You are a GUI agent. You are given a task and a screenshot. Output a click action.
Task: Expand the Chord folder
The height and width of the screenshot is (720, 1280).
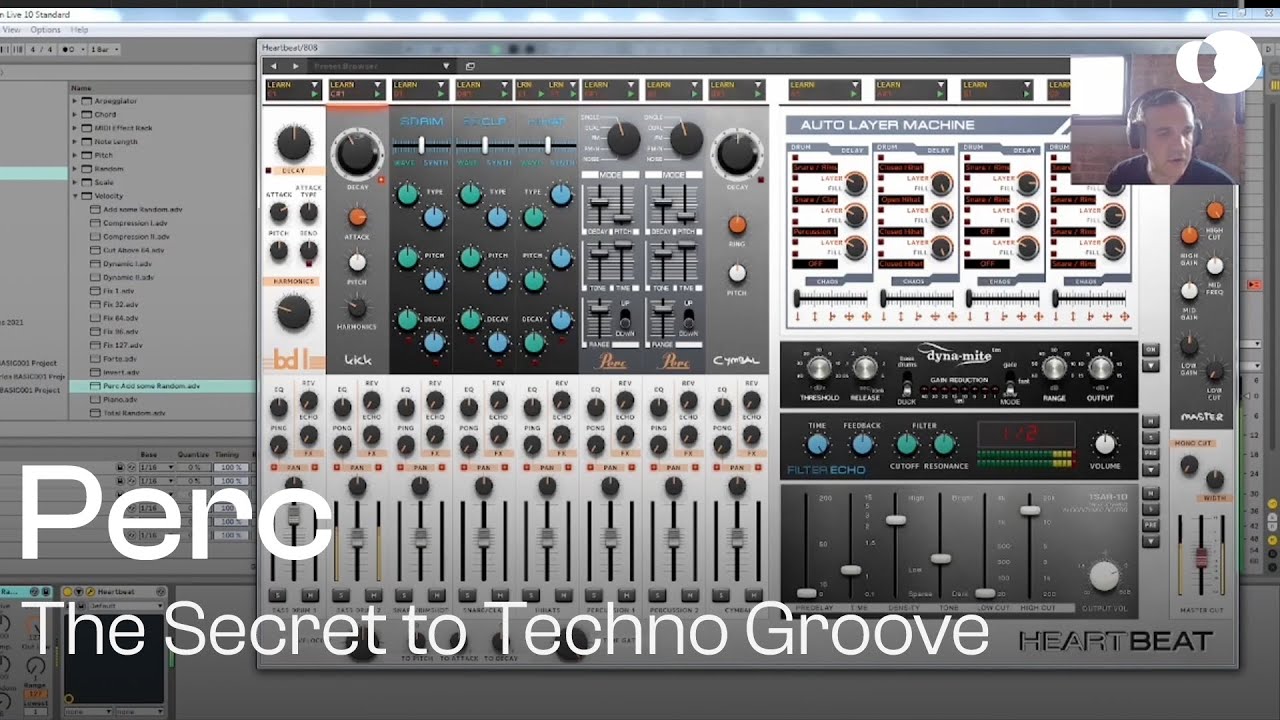[75, 115]
